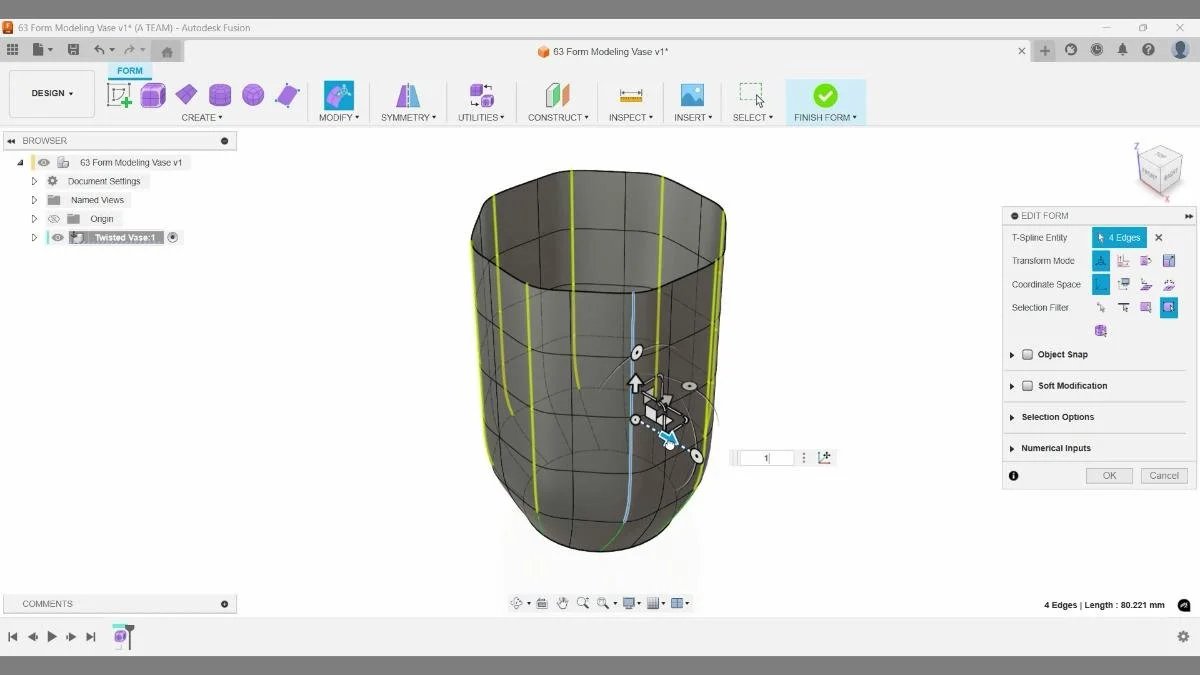This screenshot has width=1200, height=675.
Task: Select the Box primitive in Create toolbar
Action: tap(152, 95)
